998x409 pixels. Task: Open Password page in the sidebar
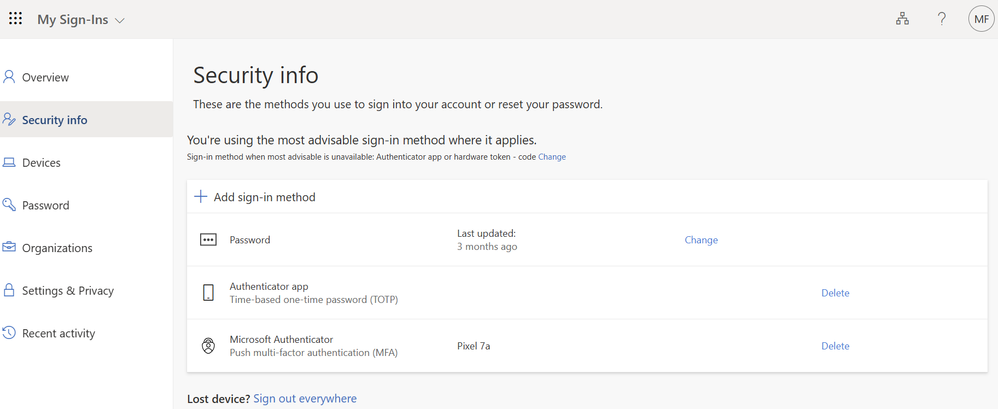pos(45,205)
